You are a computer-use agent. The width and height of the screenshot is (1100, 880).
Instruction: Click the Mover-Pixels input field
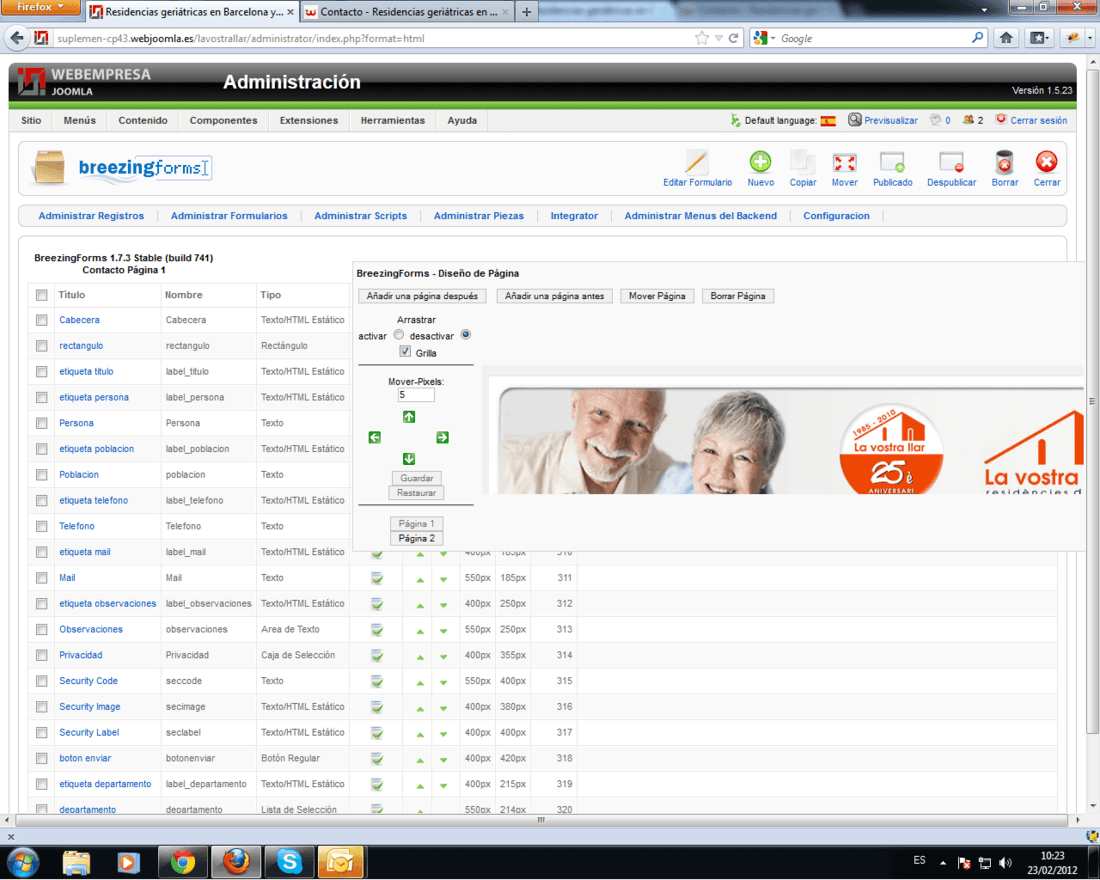416,395
